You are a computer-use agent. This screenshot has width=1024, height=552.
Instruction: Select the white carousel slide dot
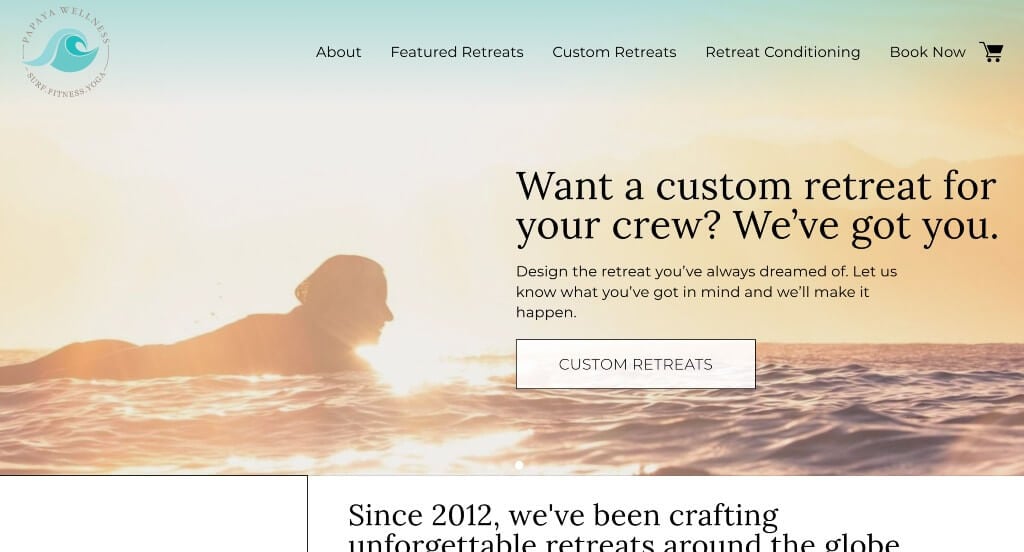(519, 465)
